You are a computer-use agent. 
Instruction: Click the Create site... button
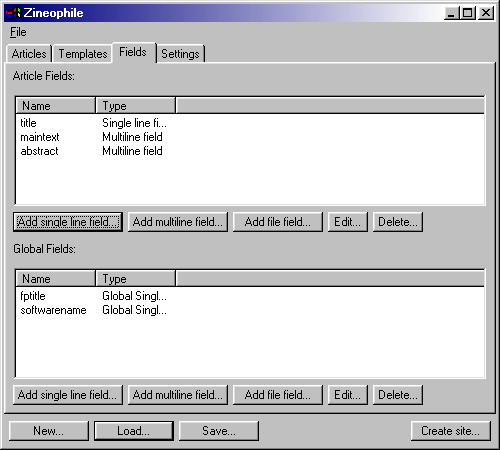[x=451, y=431]
